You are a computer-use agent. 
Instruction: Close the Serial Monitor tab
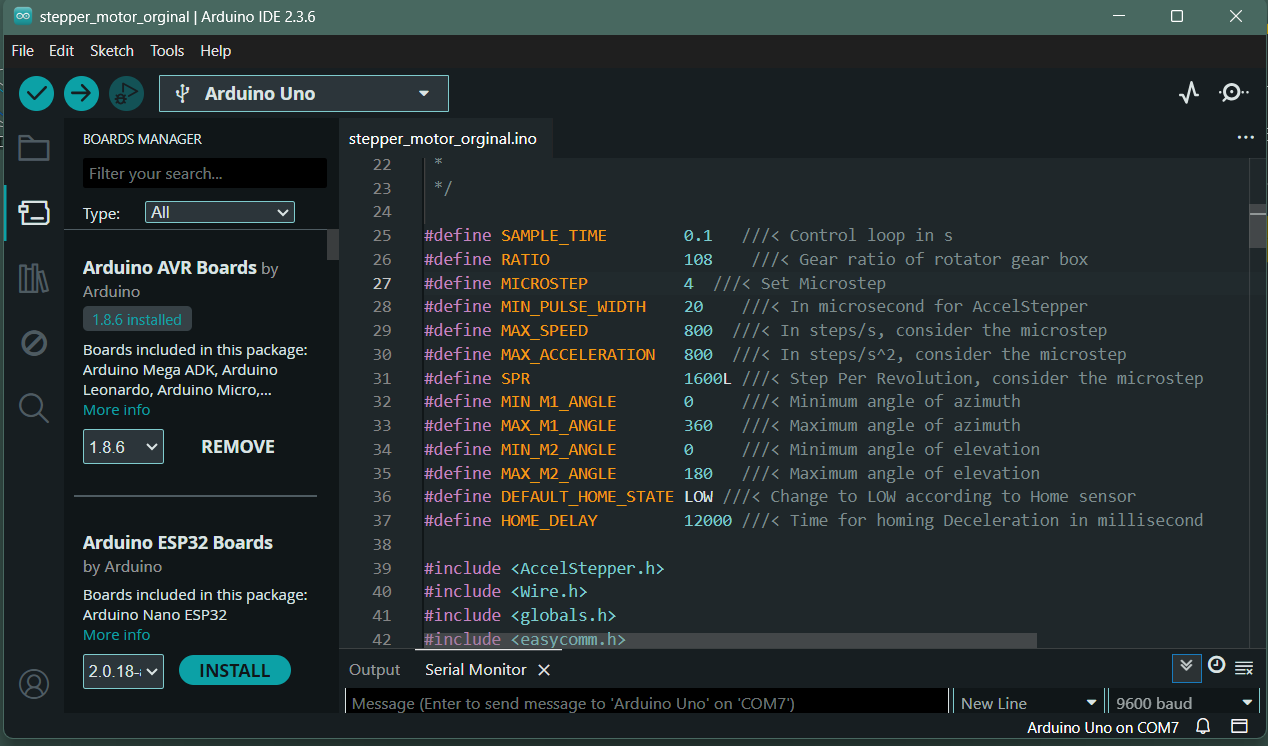pos(544,670)
